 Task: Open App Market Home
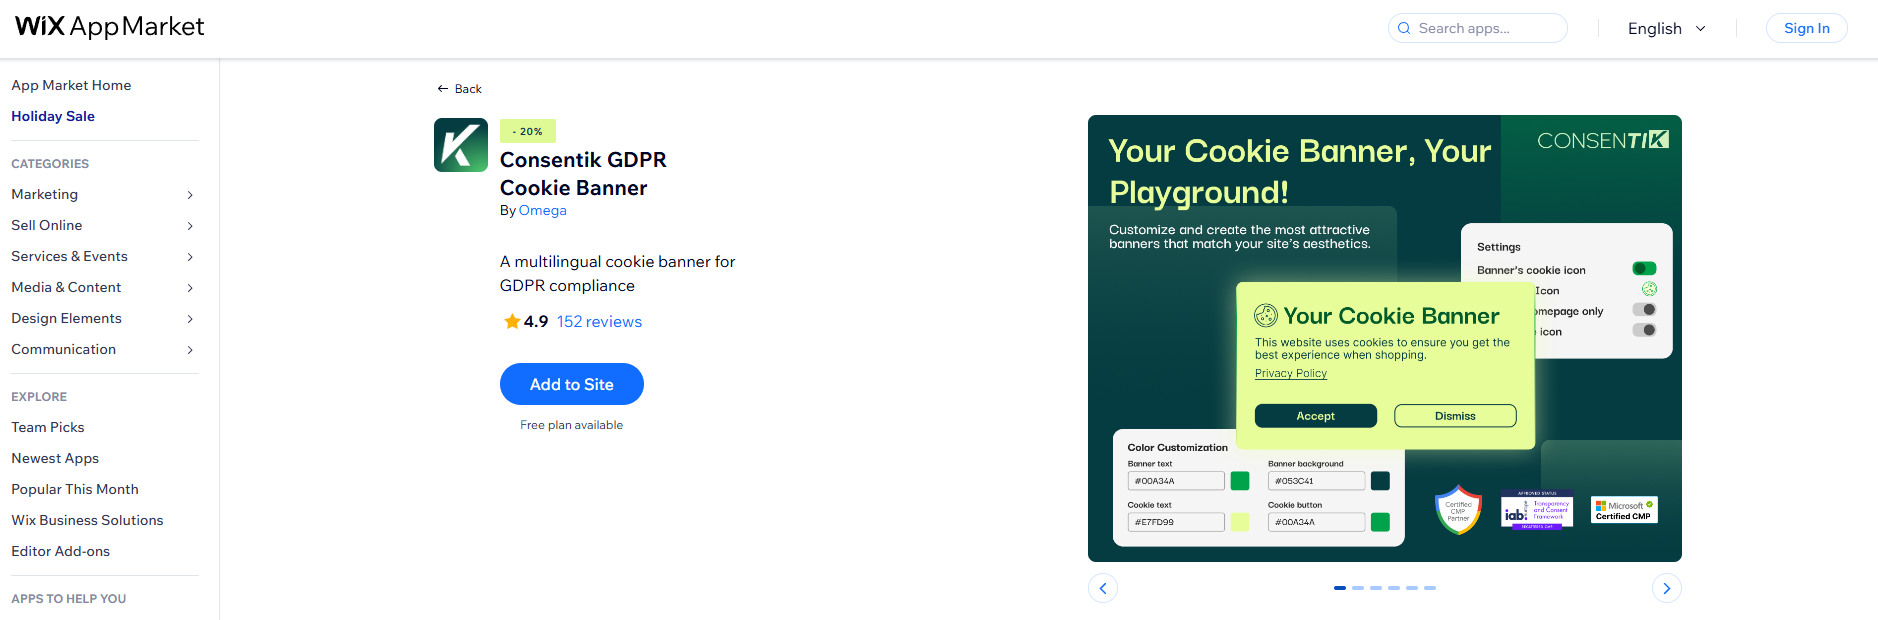pyautogui.click(x=71, y=85)
